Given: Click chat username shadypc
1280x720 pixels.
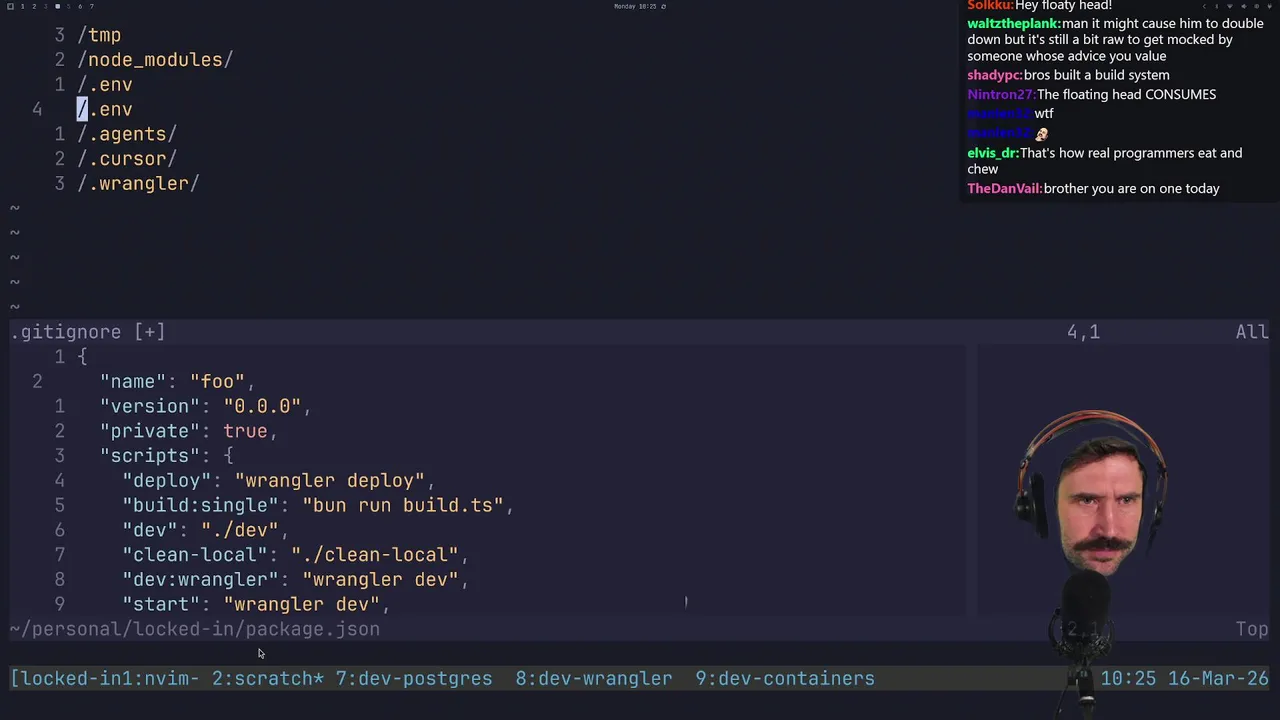Looking at the screenshot, I should pyautogui.click(x=994, y=75).
